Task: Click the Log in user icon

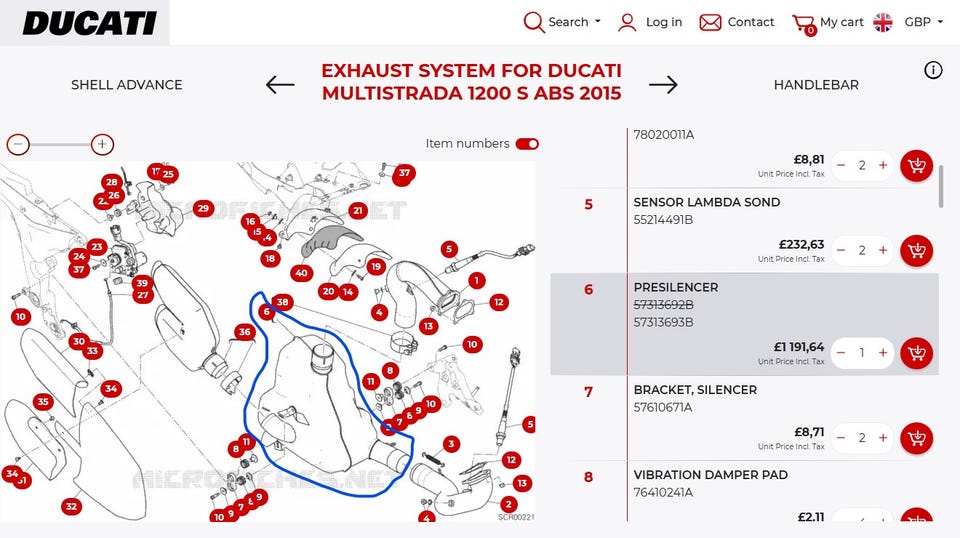Action: (627, 23)
